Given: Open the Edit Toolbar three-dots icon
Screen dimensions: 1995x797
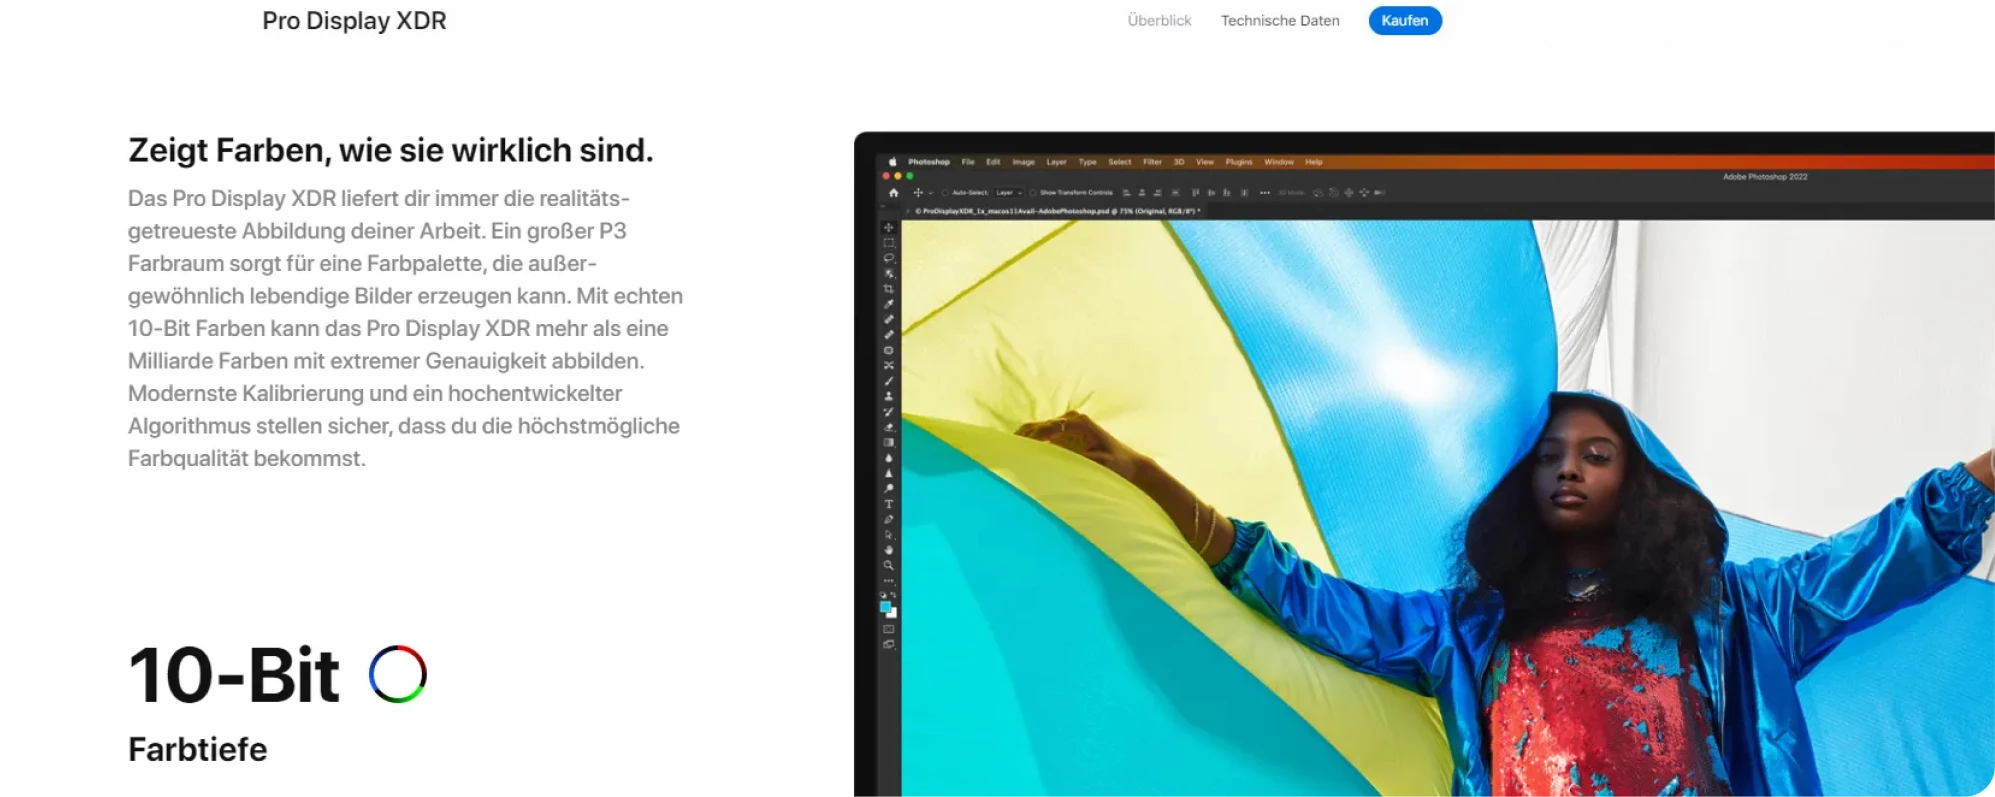Looking at the screenshot, I should tap(888, 581).
